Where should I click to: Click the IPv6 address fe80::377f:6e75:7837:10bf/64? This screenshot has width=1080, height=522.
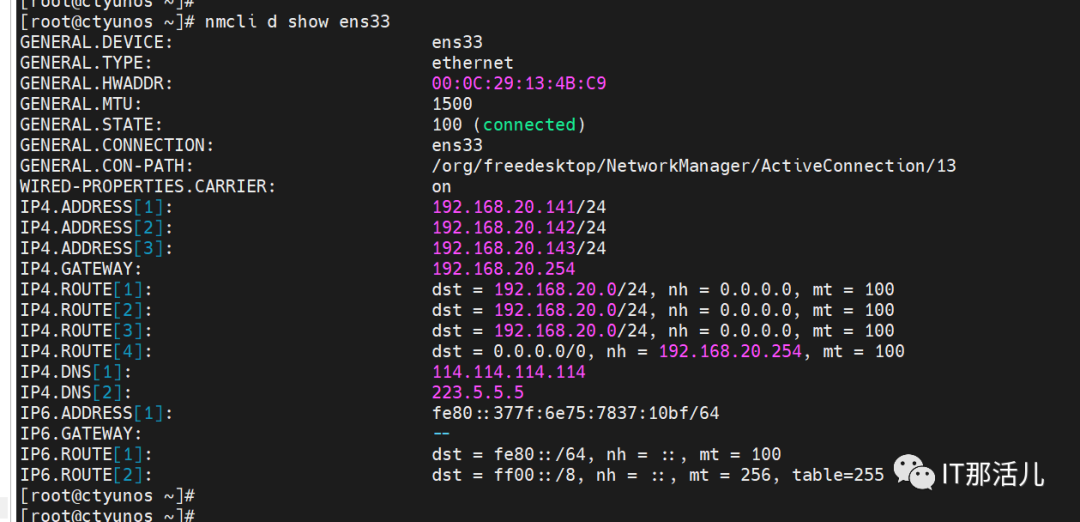coord(575,413)
